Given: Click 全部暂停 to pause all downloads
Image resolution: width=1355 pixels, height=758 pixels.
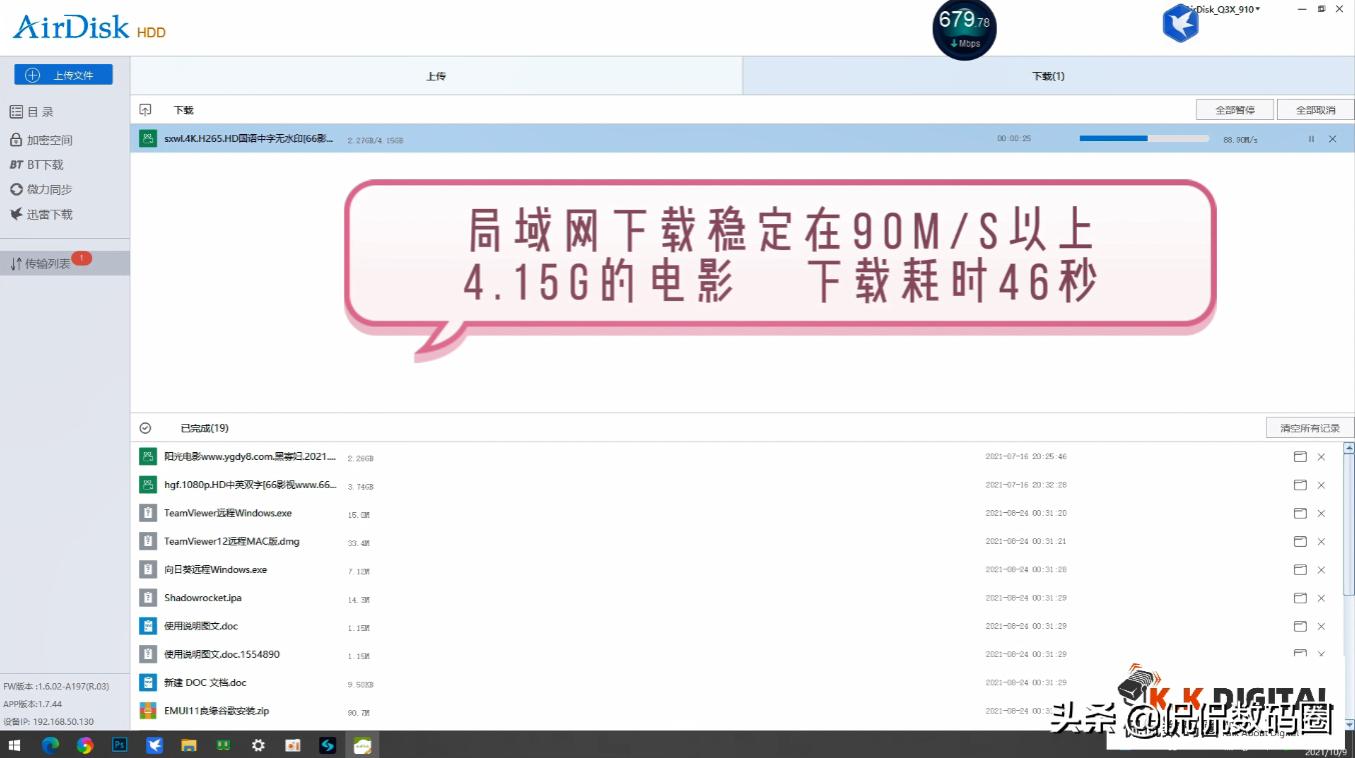Looking at the screenshot, I should 1234,109.
